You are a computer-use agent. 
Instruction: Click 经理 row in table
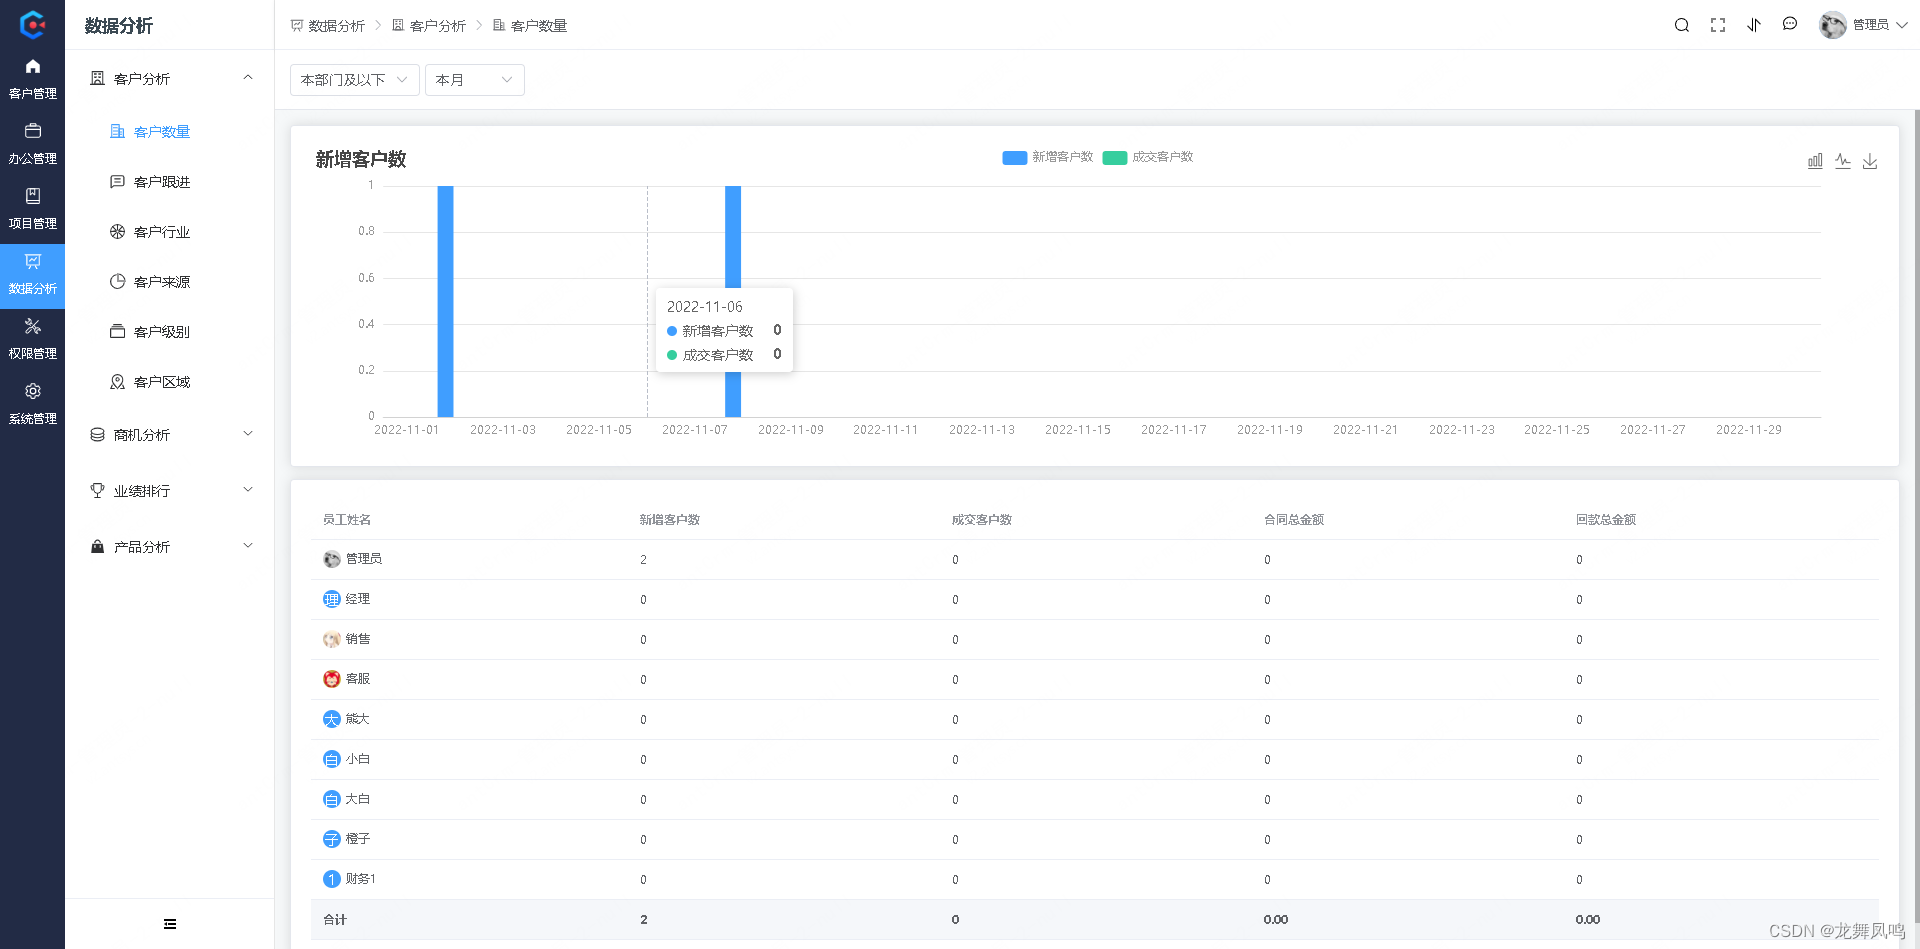pyautogui.click(x=1095, y=599)
